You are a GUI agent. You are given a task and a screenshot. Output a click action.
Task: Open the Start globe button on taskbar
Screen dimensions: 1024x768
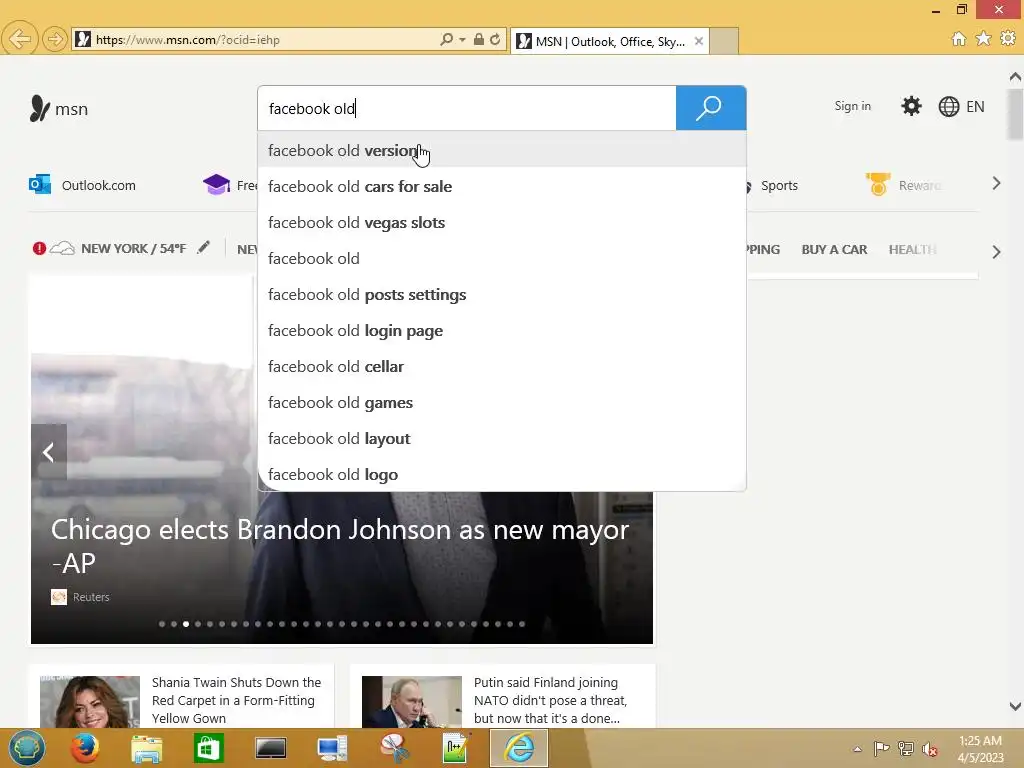[x=27, y=748]
